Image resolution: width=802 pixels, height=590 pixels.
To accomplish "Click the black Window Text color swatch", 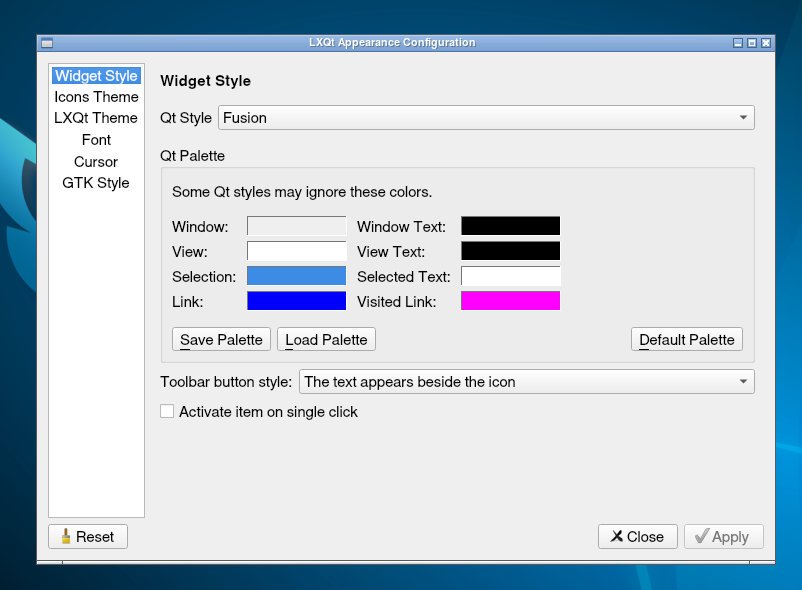I will pos(510,227).
